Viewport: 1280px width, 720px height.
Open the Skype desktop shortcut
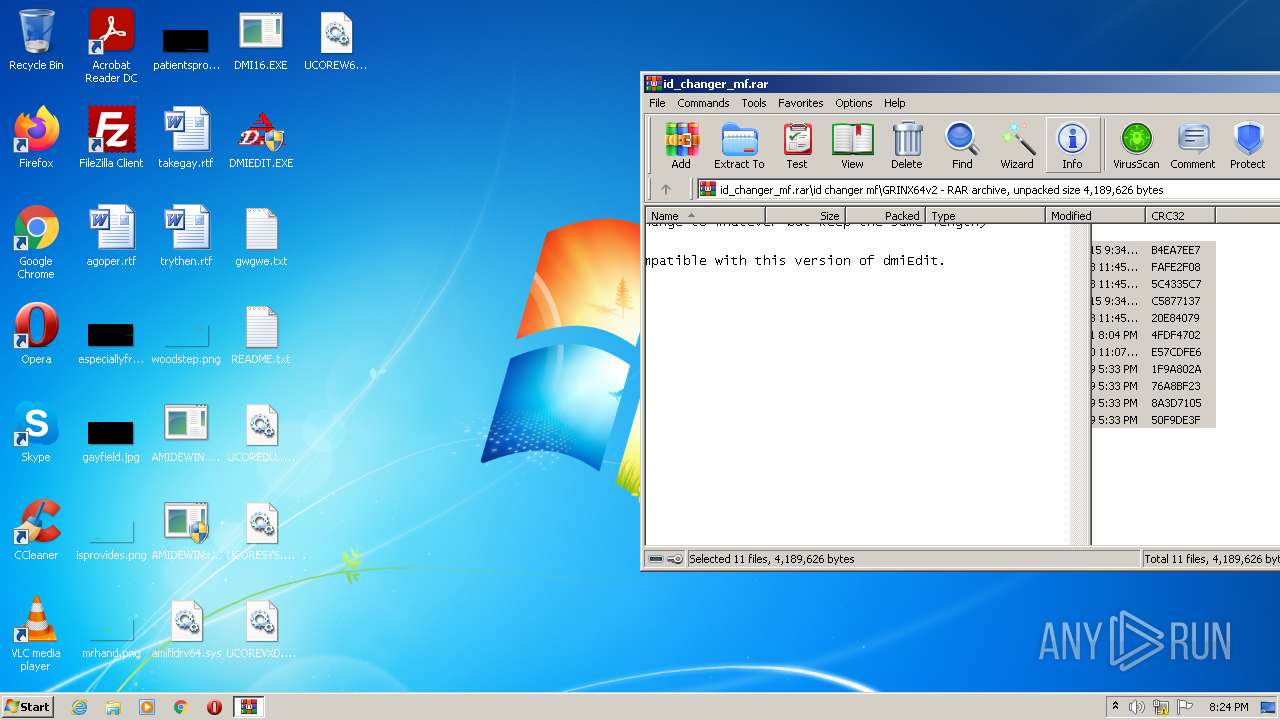(x=36, y=433)
